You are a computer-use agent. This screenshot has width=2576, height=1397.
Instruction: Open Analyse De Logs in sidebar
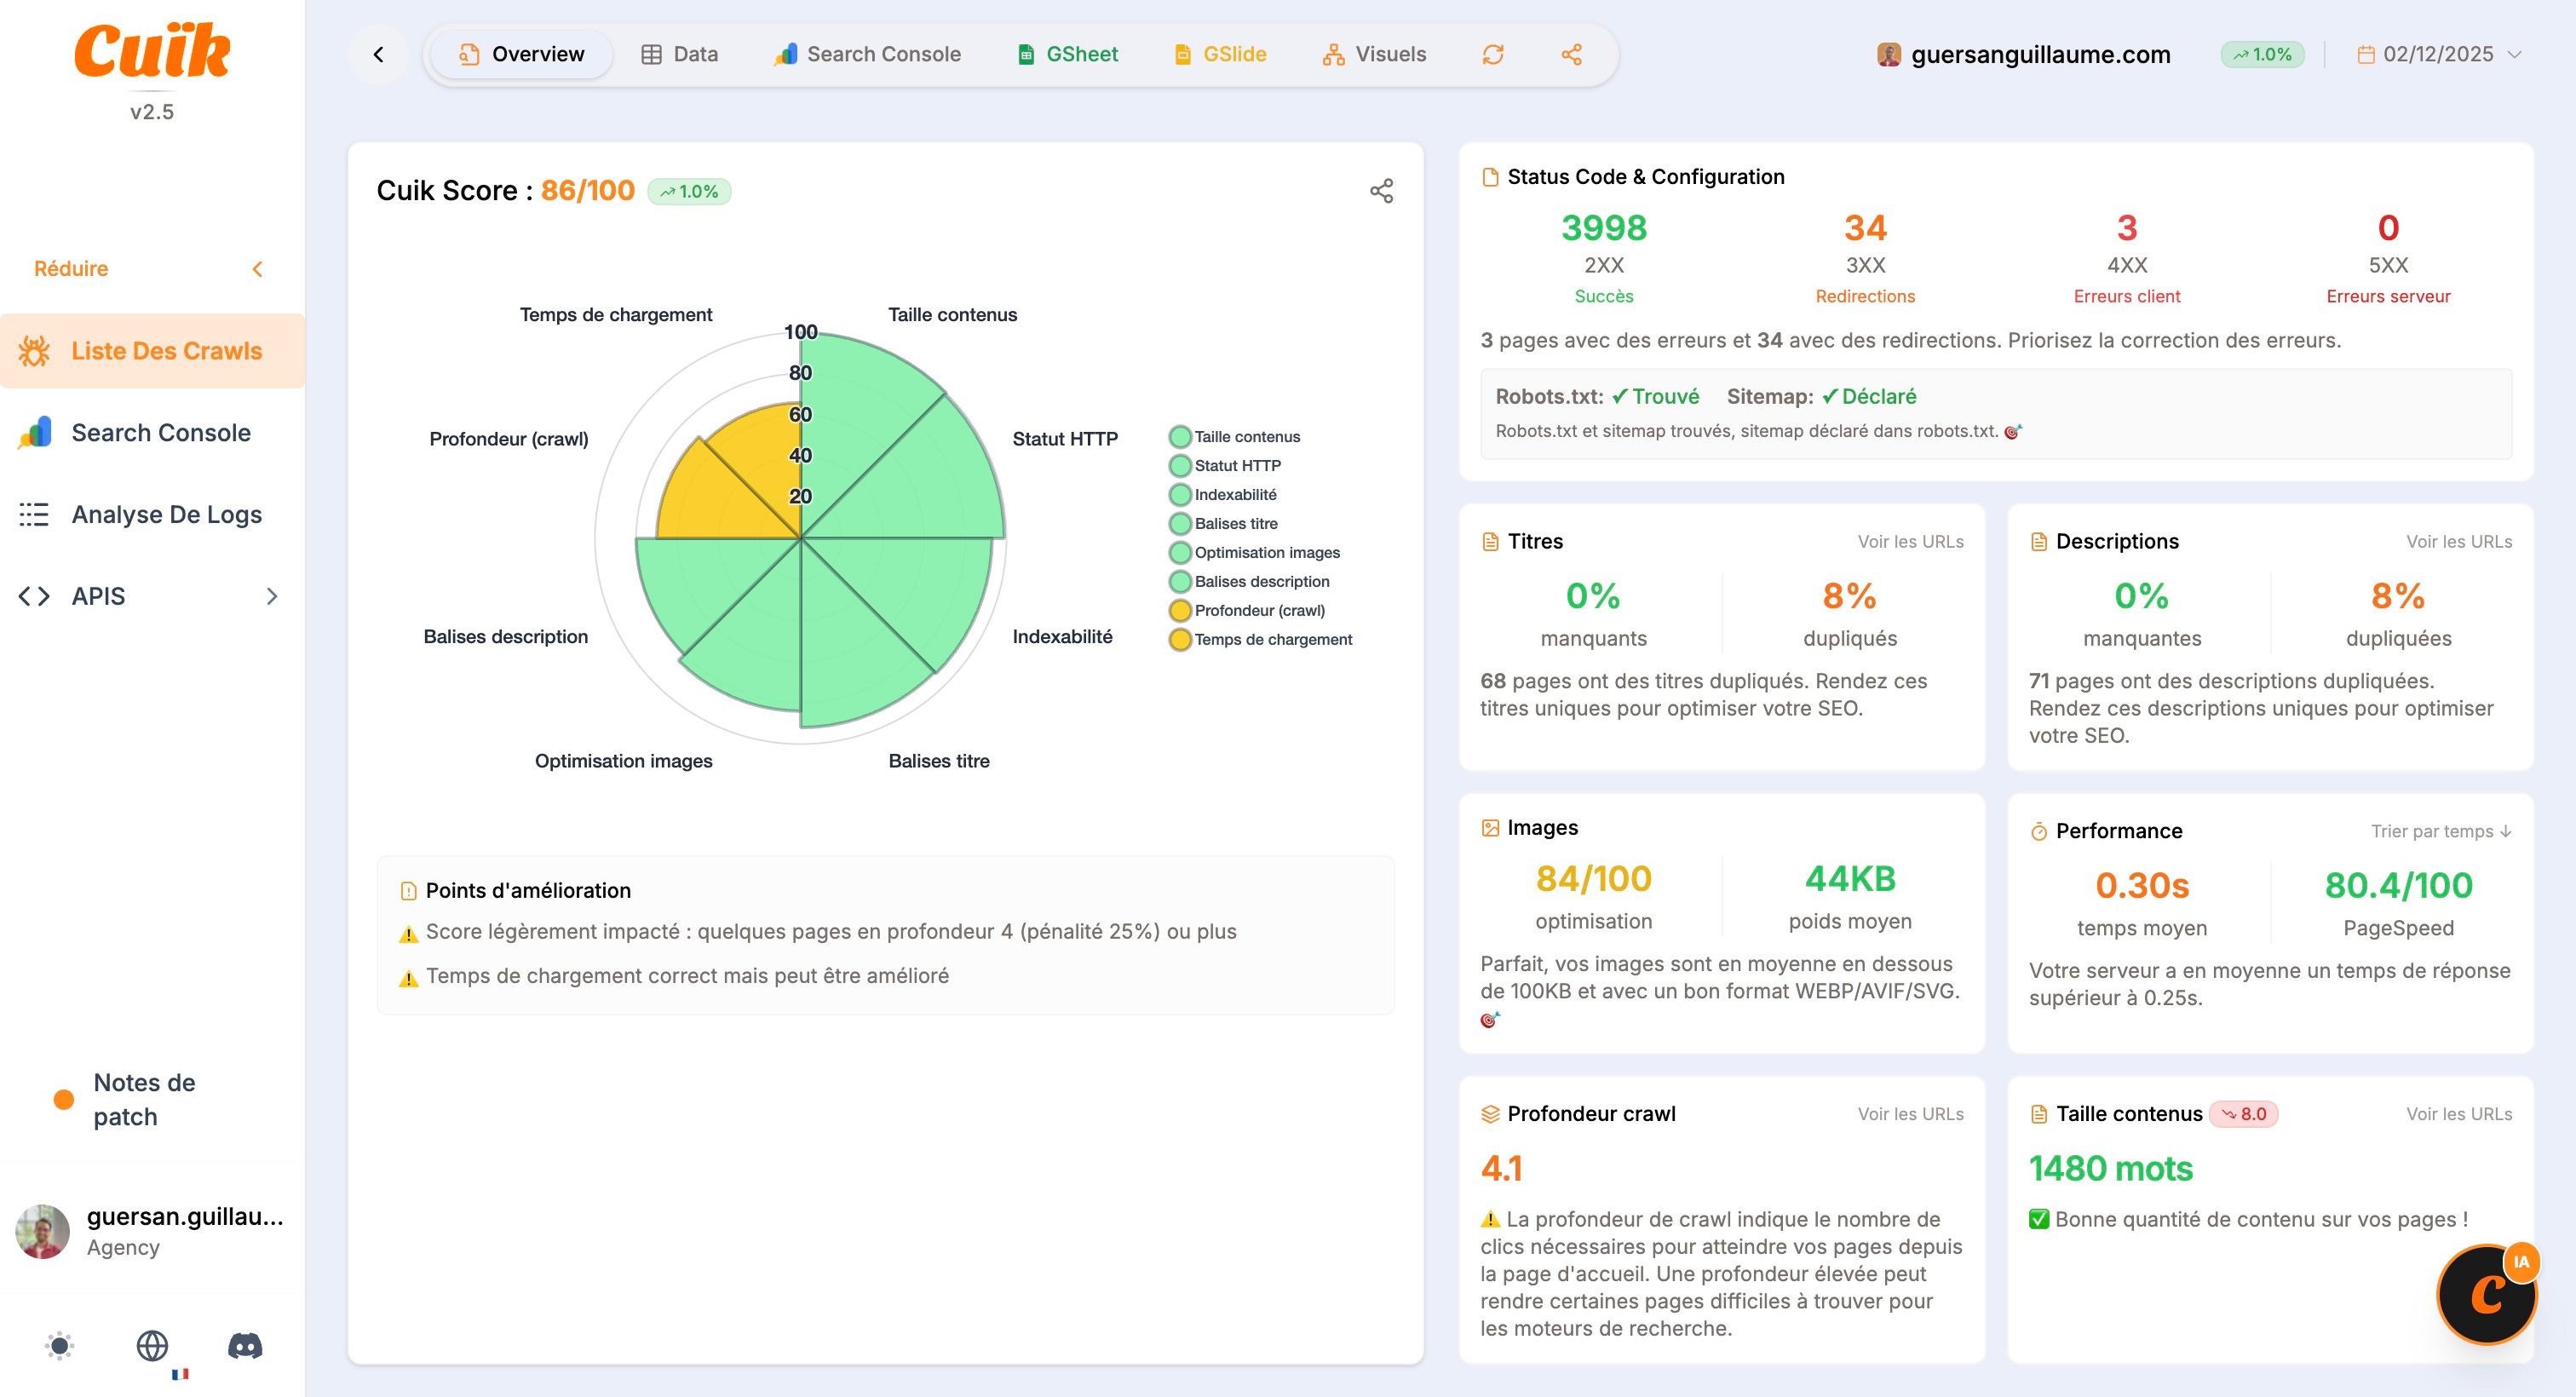[166, 514]
